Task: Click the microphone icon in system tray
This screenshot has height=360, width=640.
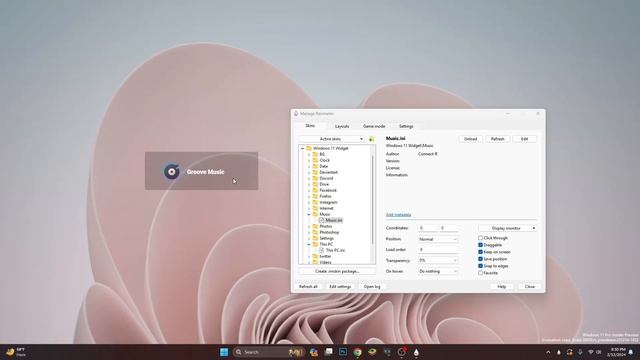Action: (x=580, y=352)
